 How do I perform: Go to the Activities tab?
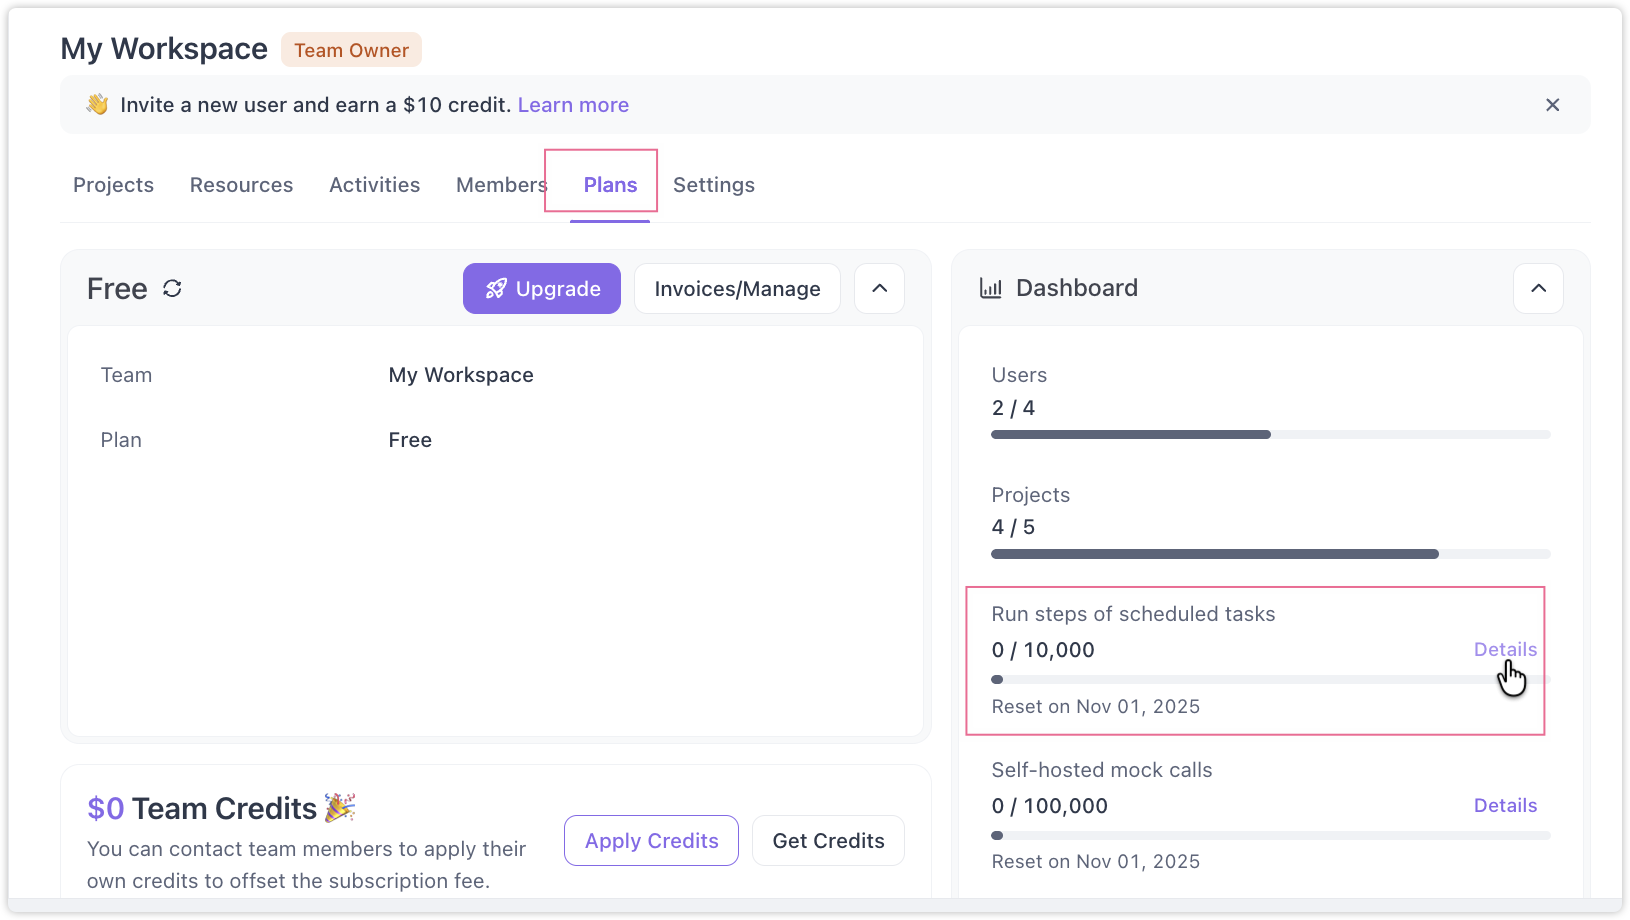click(374, 185)
